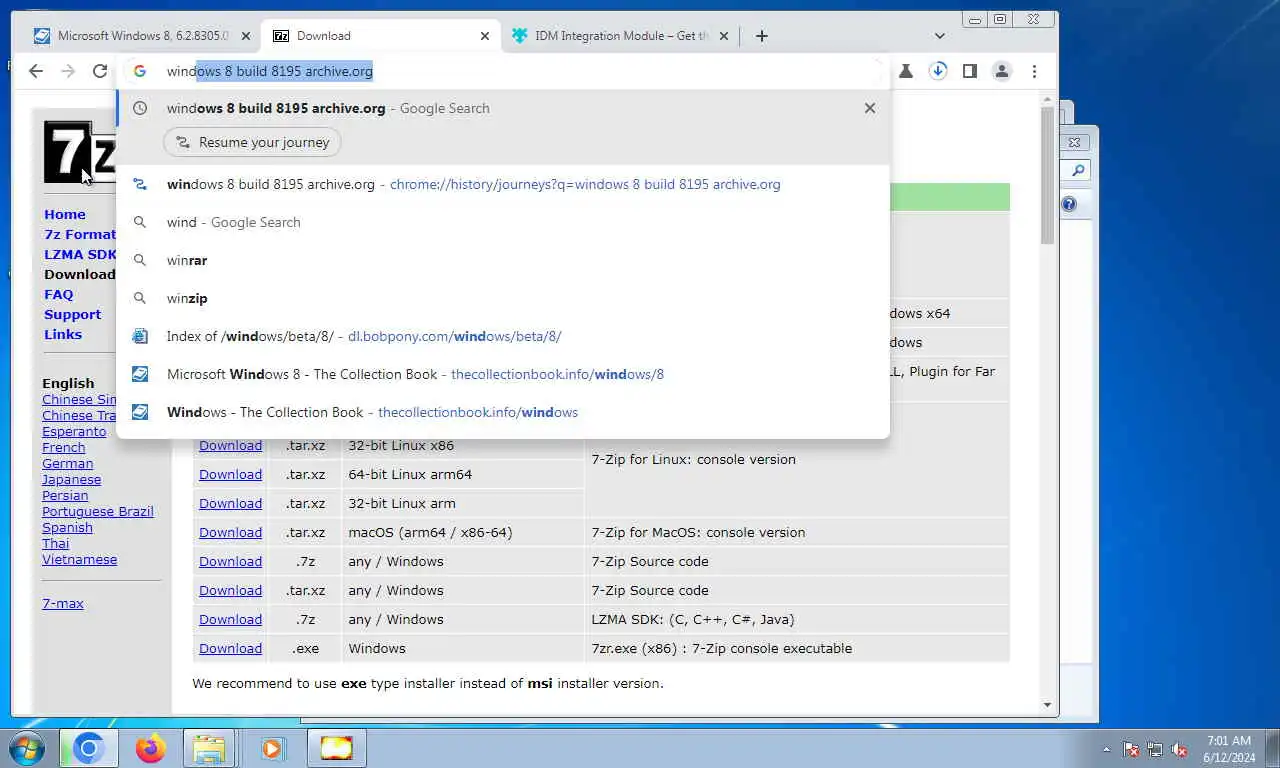Open the Support sidebar link

tap(72, 314)
